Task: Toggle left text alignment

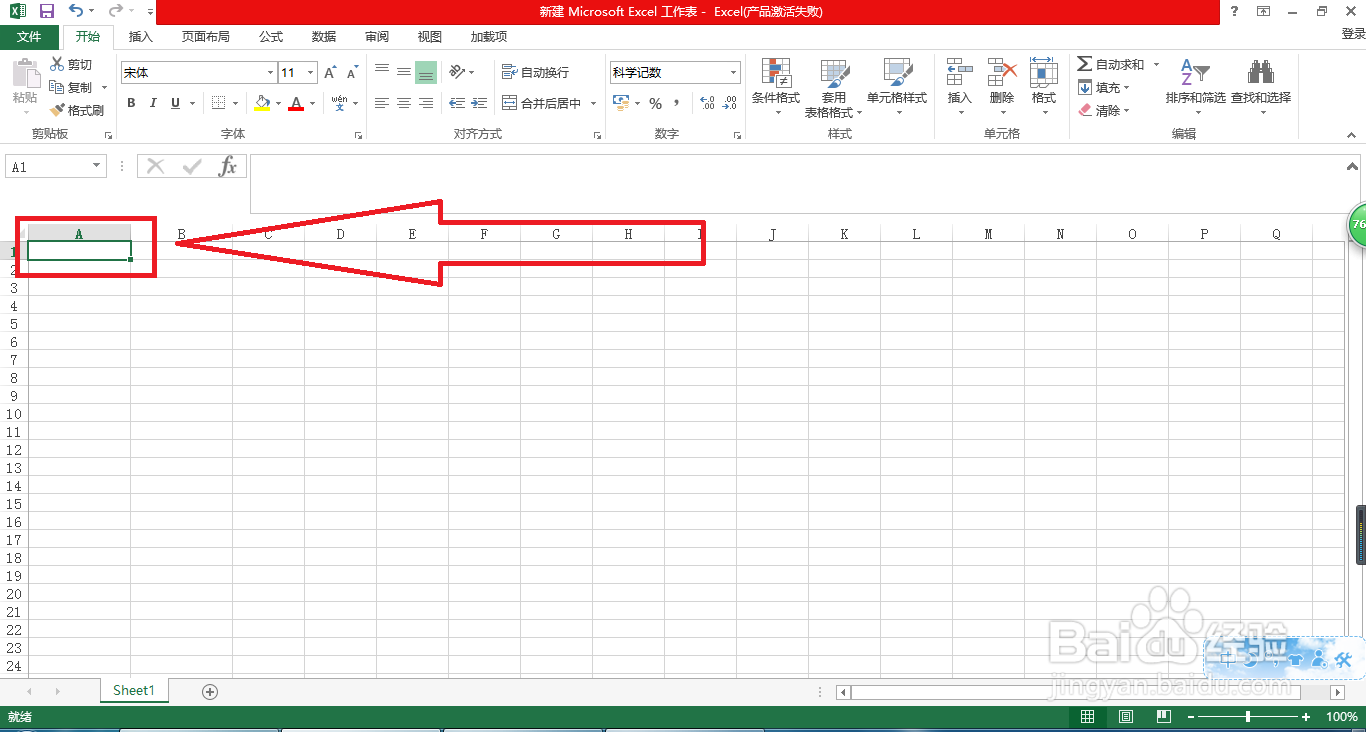Action: 382,103
